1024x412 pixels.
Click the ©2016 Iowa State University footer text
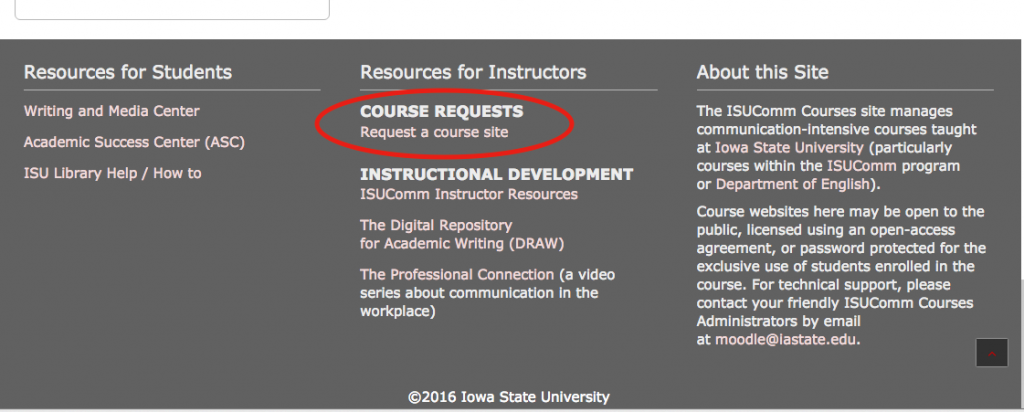coord(509,397)
